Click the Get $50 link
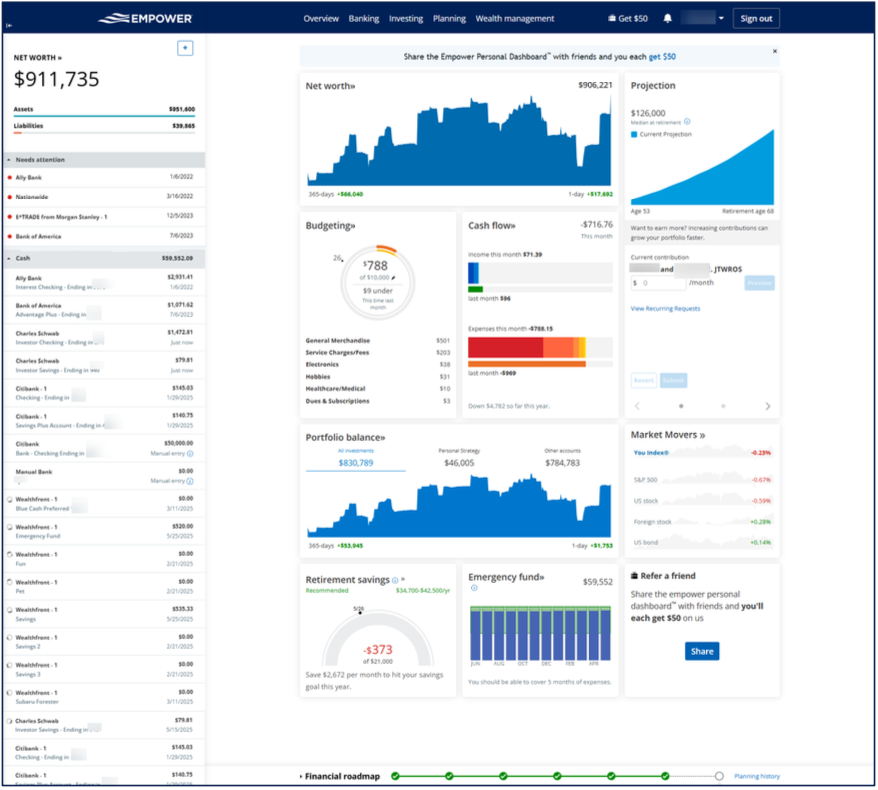Viewport: 878px width, 790px height. (x=633, y=18)
